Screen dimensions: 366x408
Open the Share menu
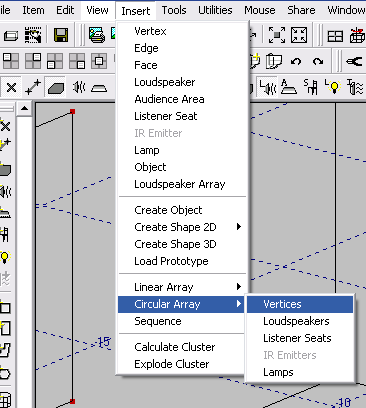(x=301, y=10)
